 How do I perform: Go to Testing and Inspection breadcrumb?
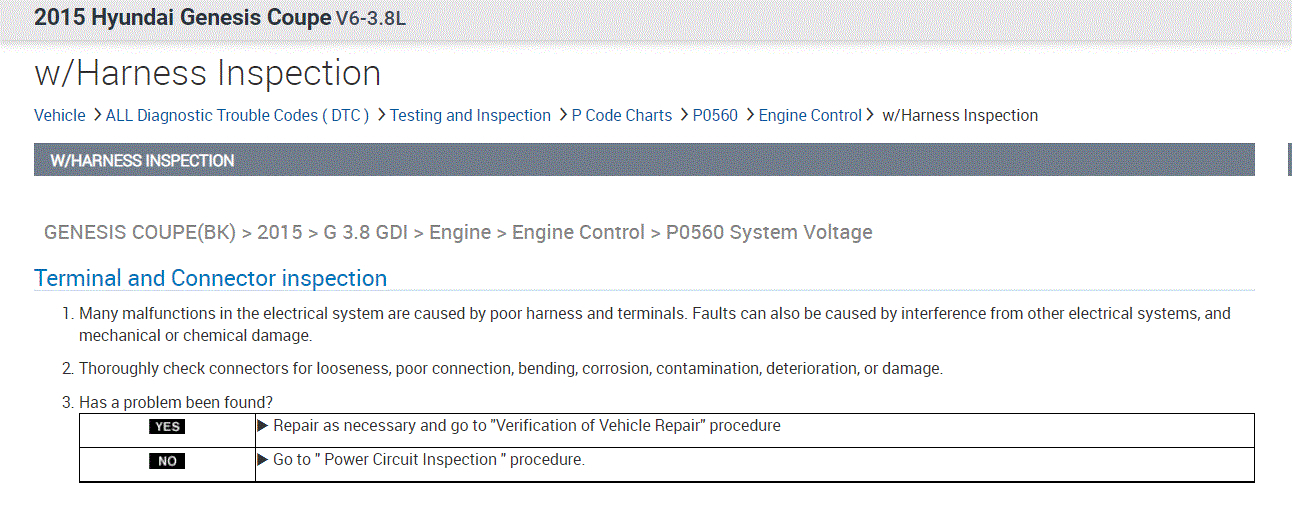pos(470,115)
